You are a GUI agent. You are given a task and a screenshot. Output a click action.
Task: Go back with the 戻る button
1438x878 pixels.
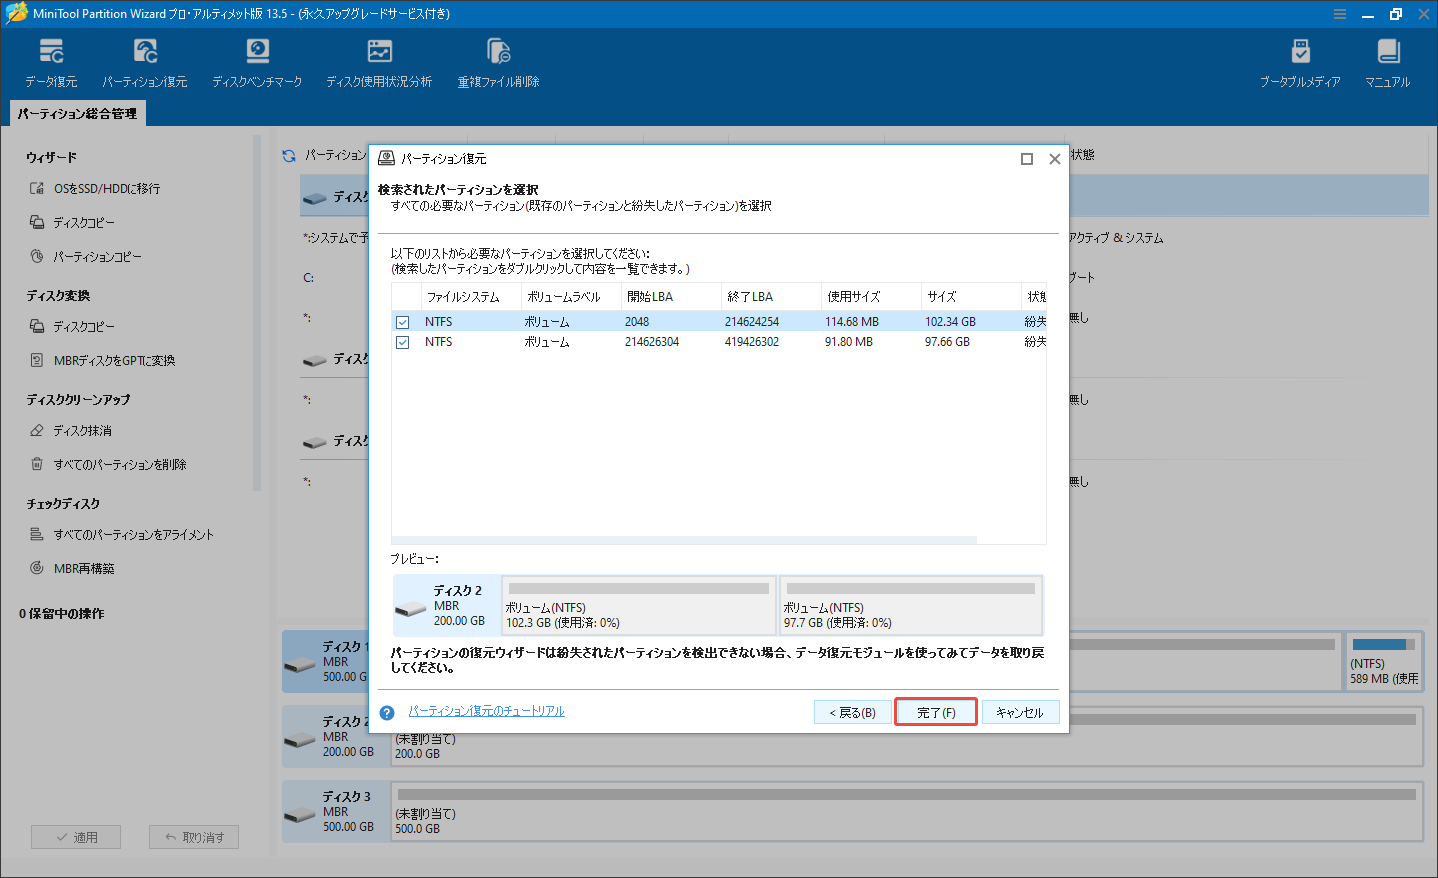[x=852, y=711]
